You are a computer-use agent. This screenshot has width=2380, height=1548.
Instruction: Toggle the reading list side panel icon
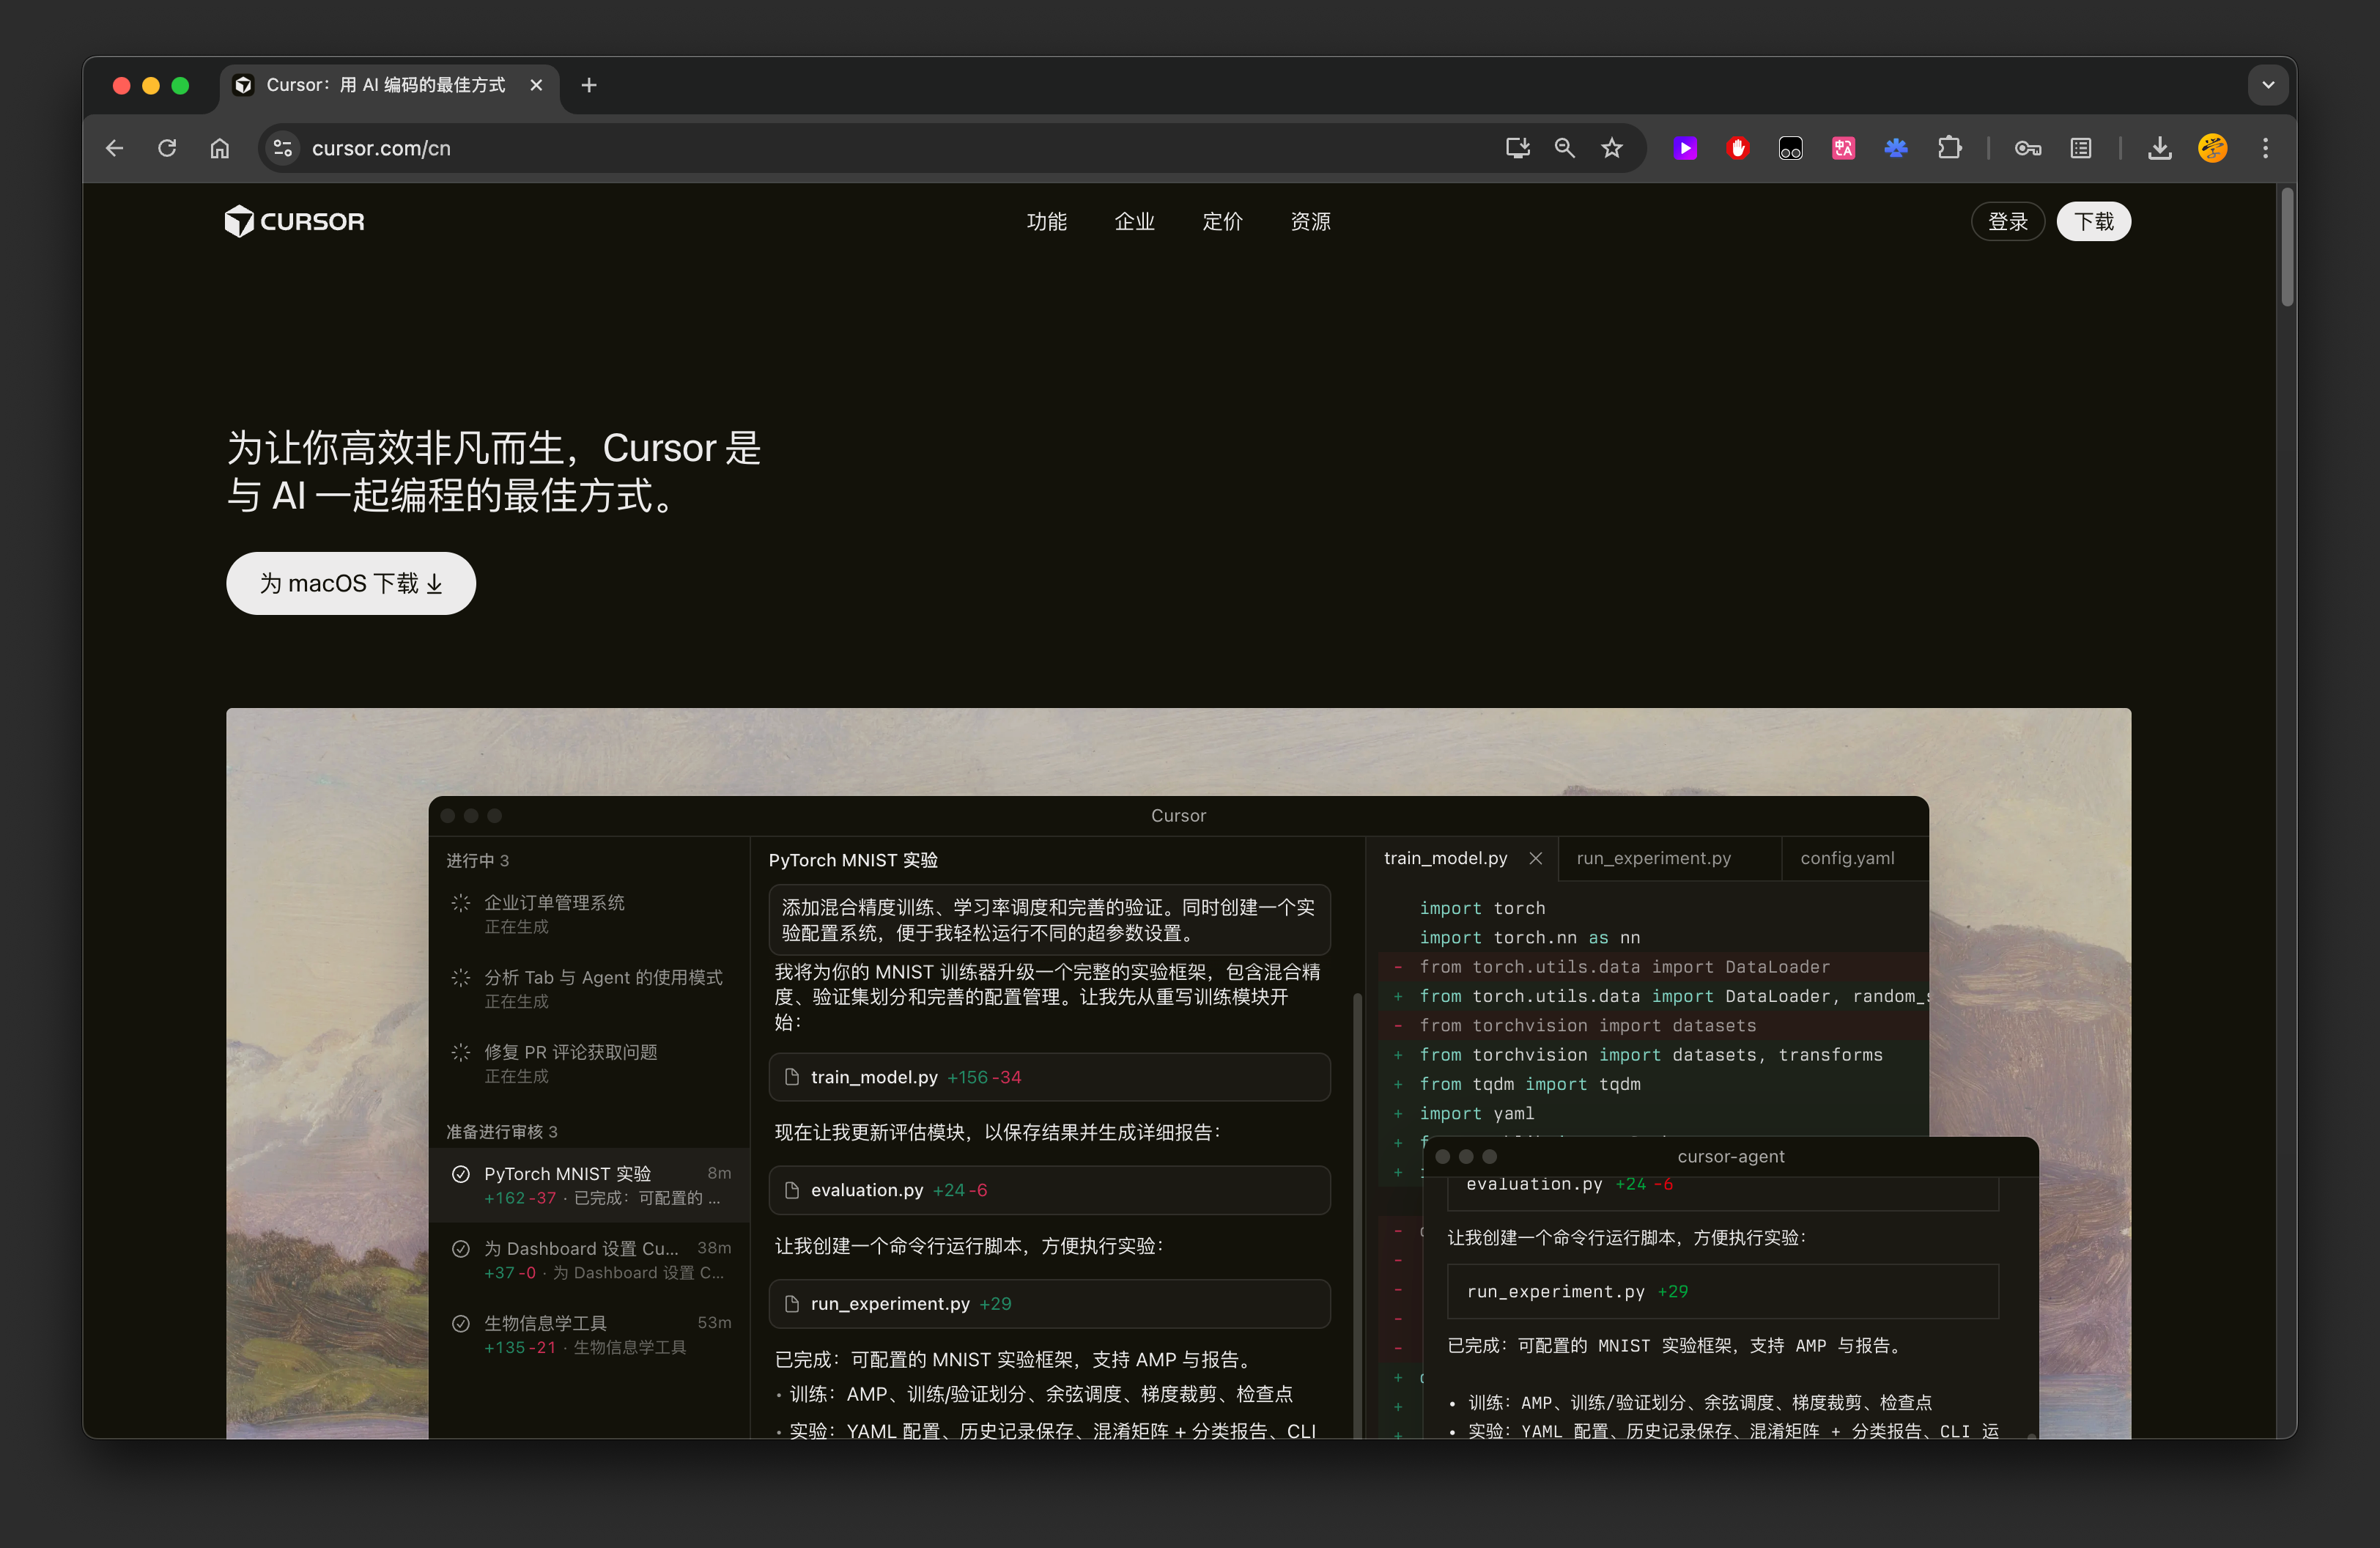[2080, 148]
